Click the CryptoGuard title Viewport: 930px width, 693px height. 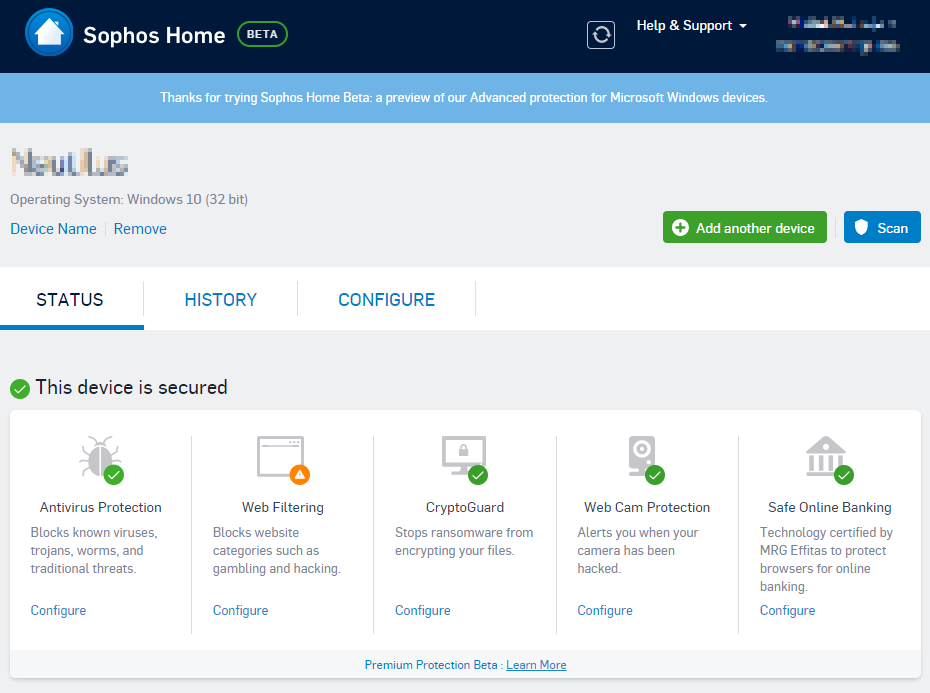(x=465, y=507)
